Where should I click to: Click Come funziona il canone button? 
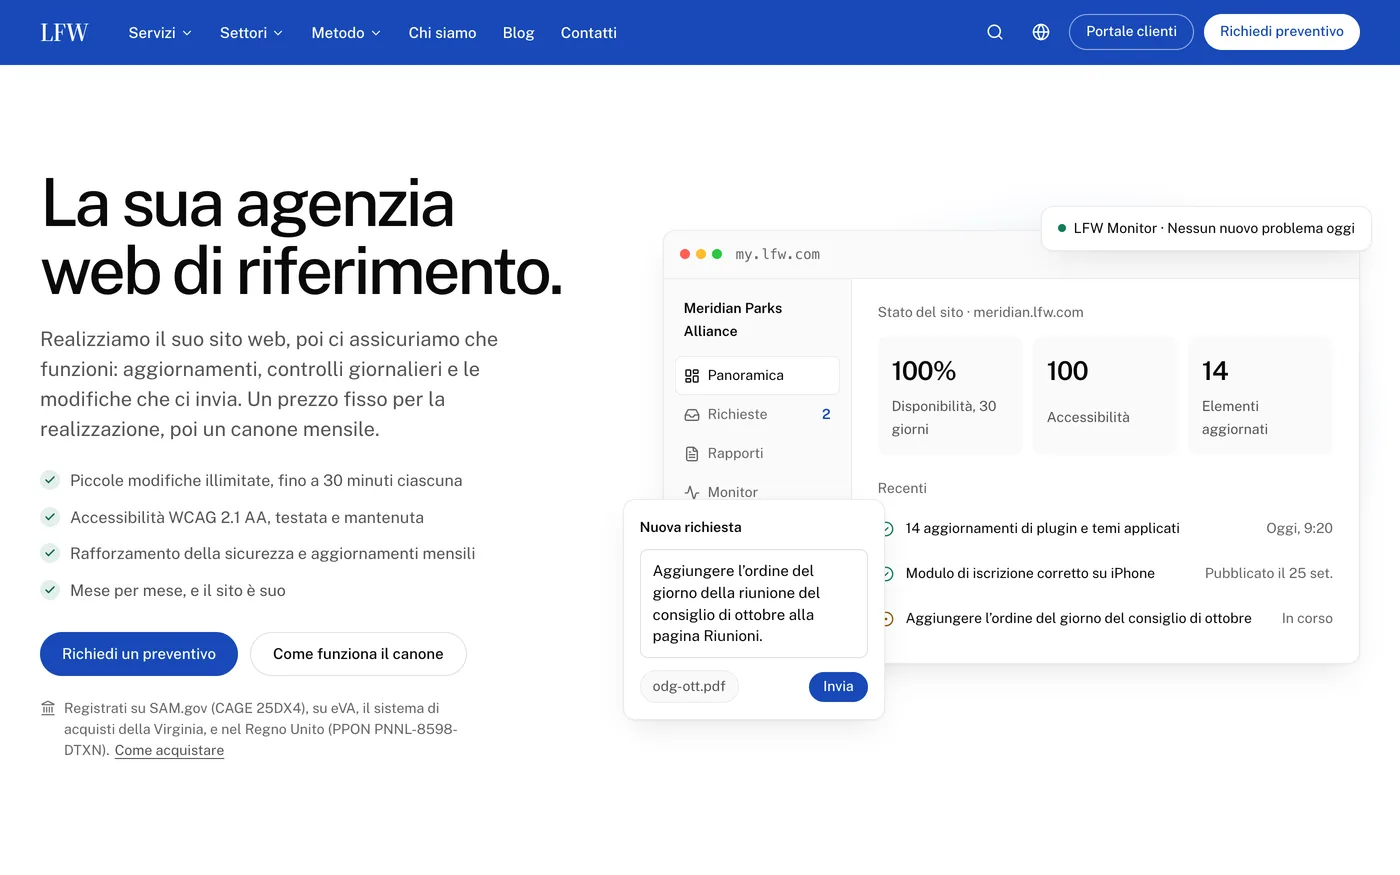(358, 654)
